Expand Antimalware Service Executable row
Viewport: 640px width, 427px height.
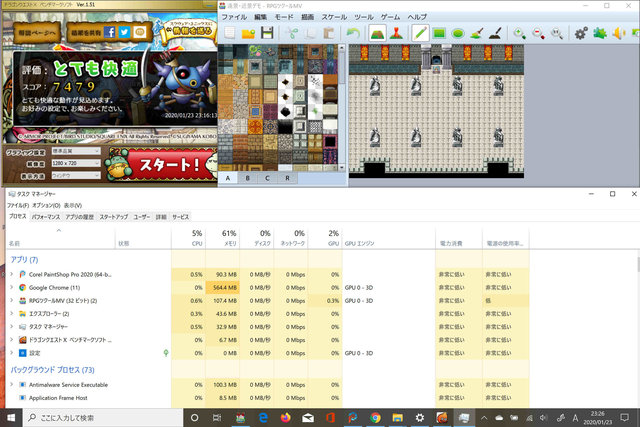point(11,385)
